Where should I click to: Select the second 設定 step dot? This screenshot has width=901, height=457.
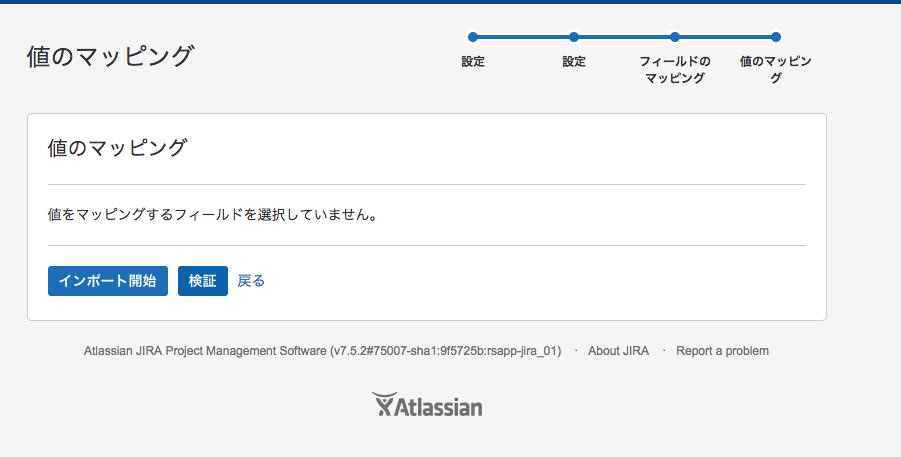(x=574, y=37)
